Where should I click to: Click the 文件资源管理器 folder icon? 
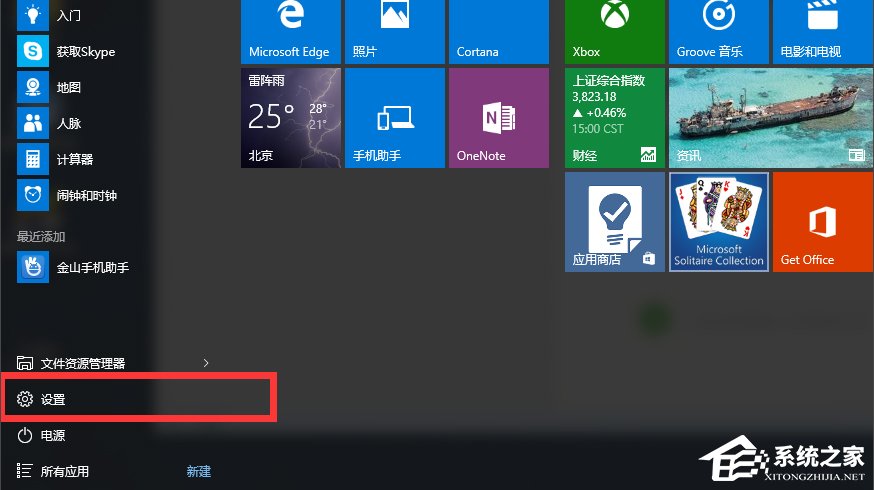click(x=25, y=363)
